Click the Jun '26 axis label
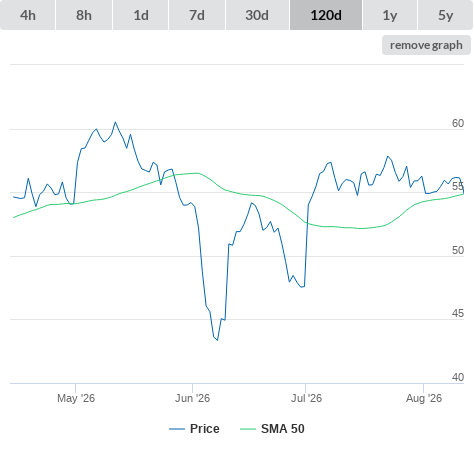Screen dimensions: 474x455 [192, 398]
